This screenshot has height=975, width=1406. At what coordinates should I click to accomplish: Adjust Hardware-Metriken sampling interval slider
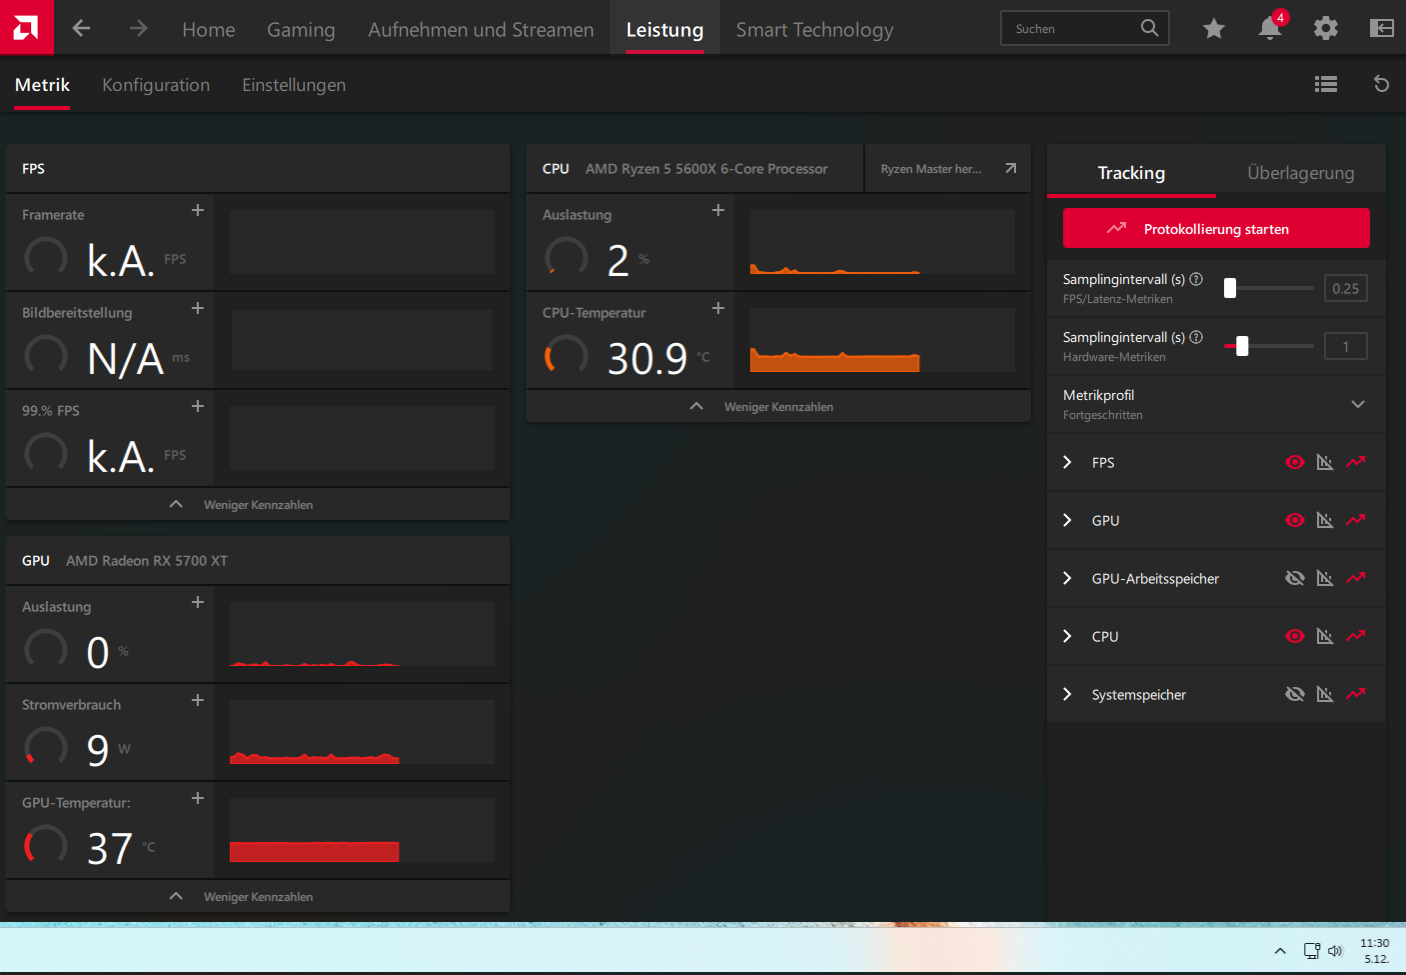click(1269, 346)
